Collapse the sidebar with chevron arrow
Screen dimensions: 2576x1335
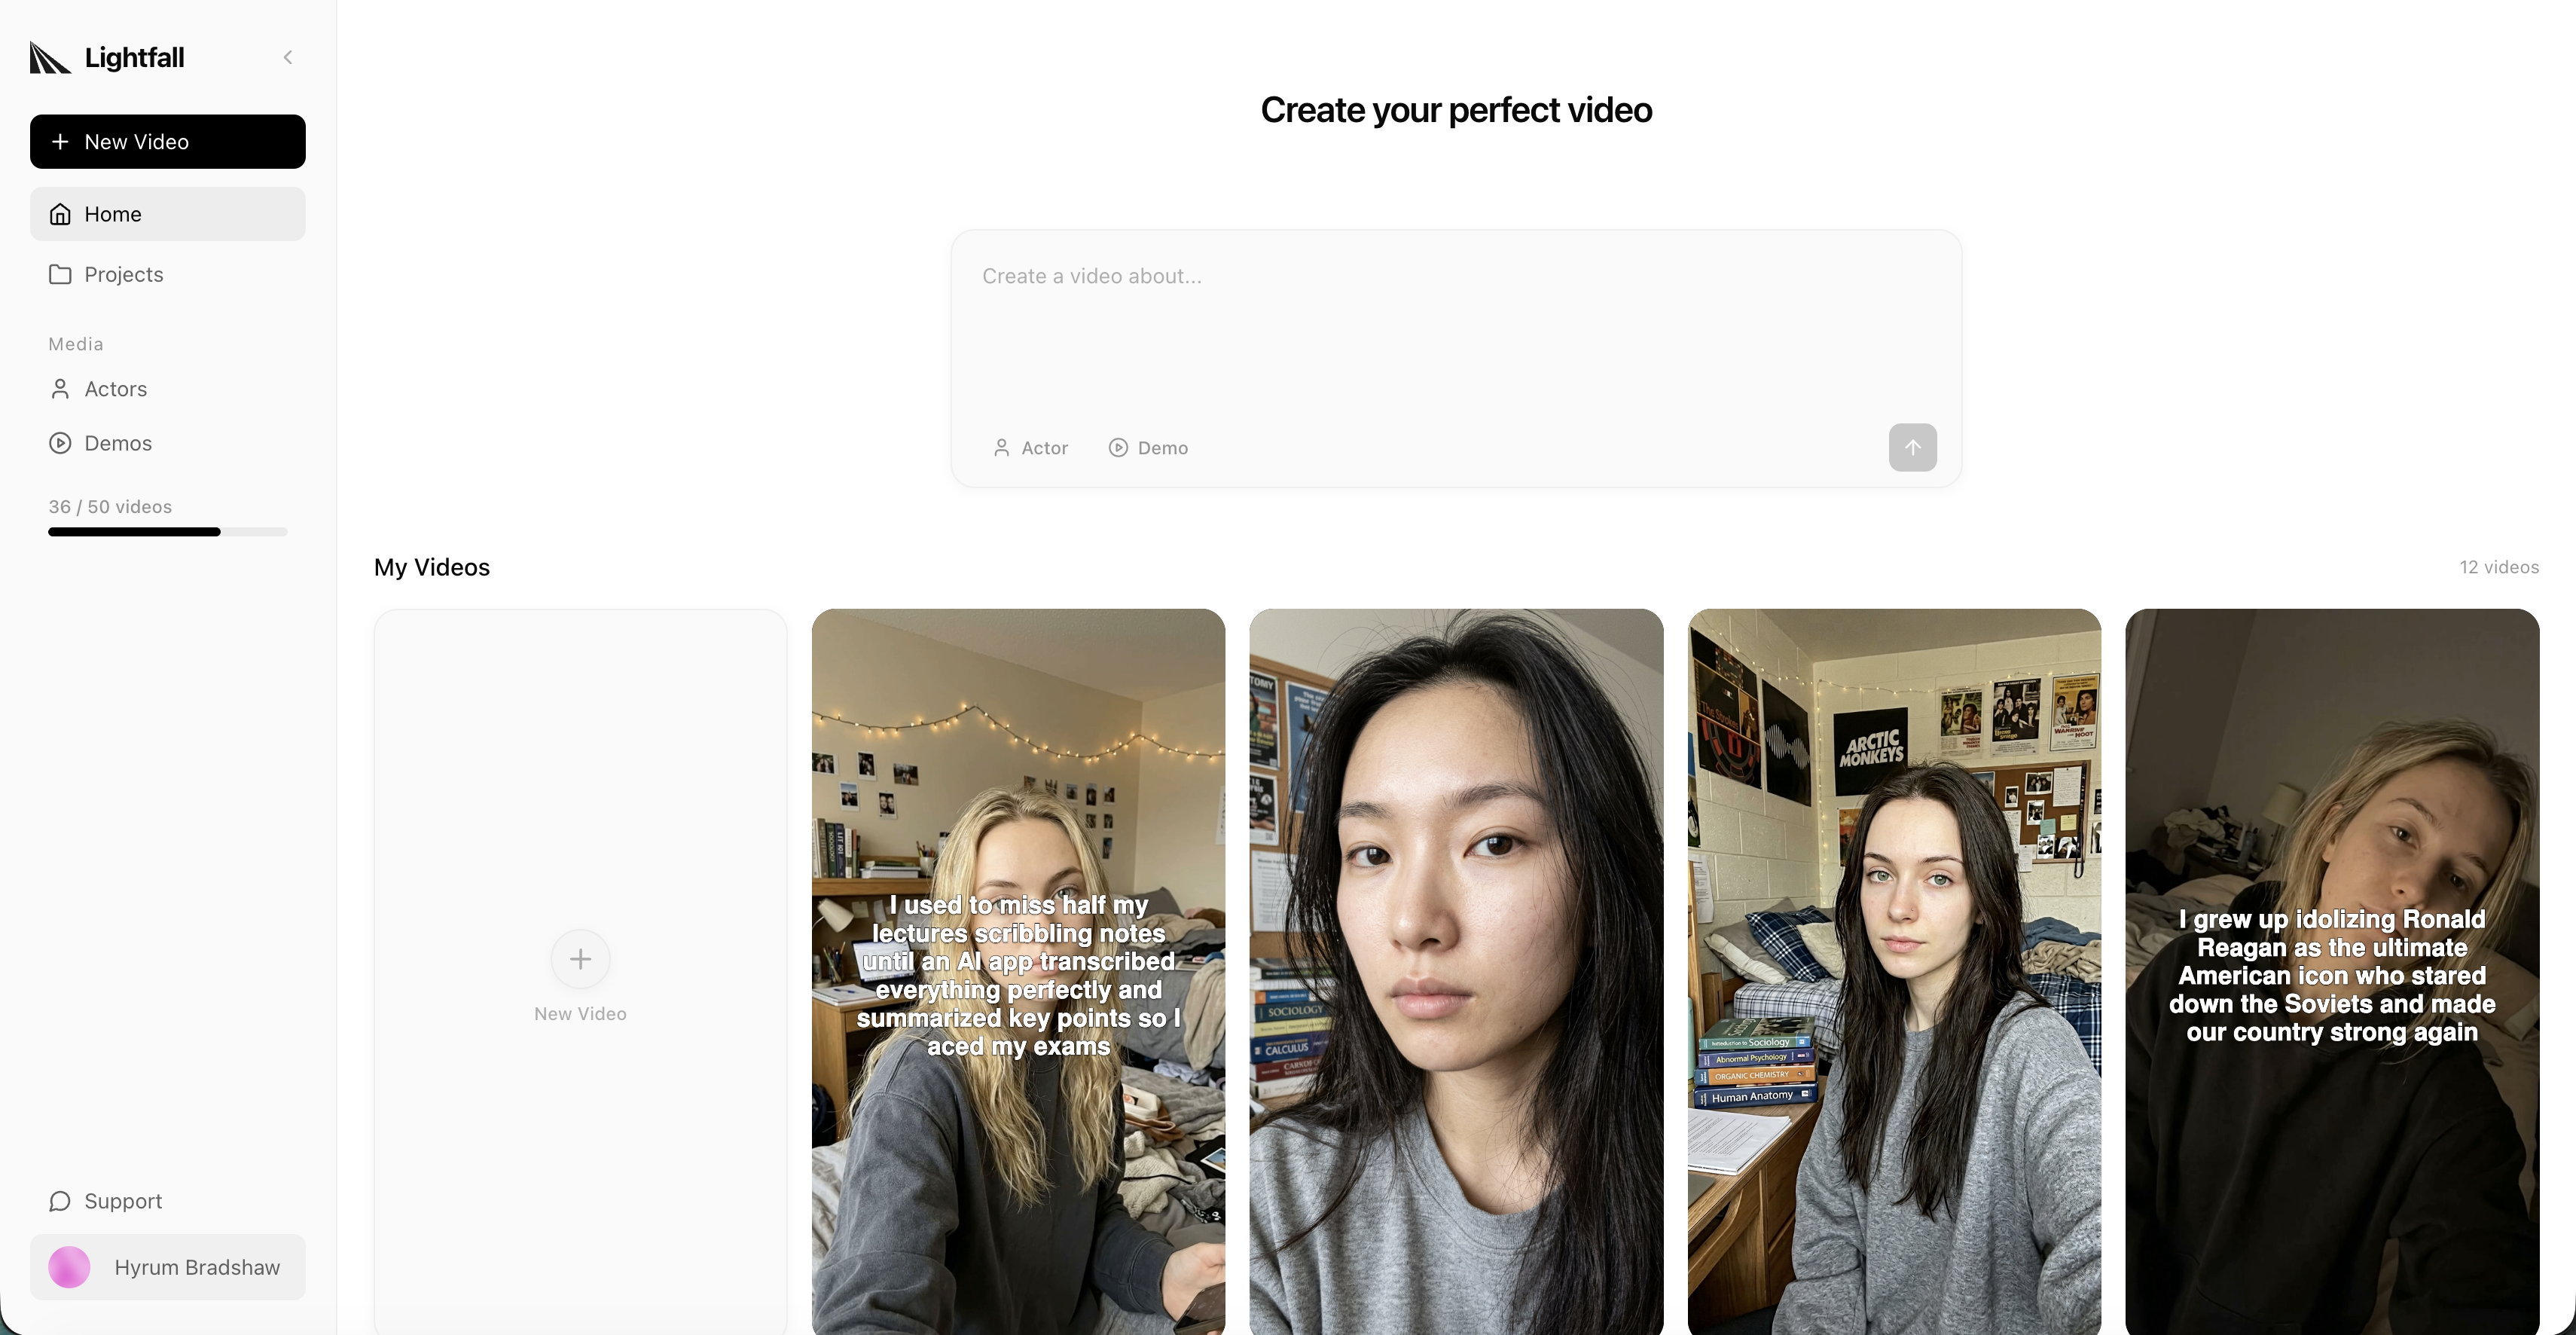[288, 57]
